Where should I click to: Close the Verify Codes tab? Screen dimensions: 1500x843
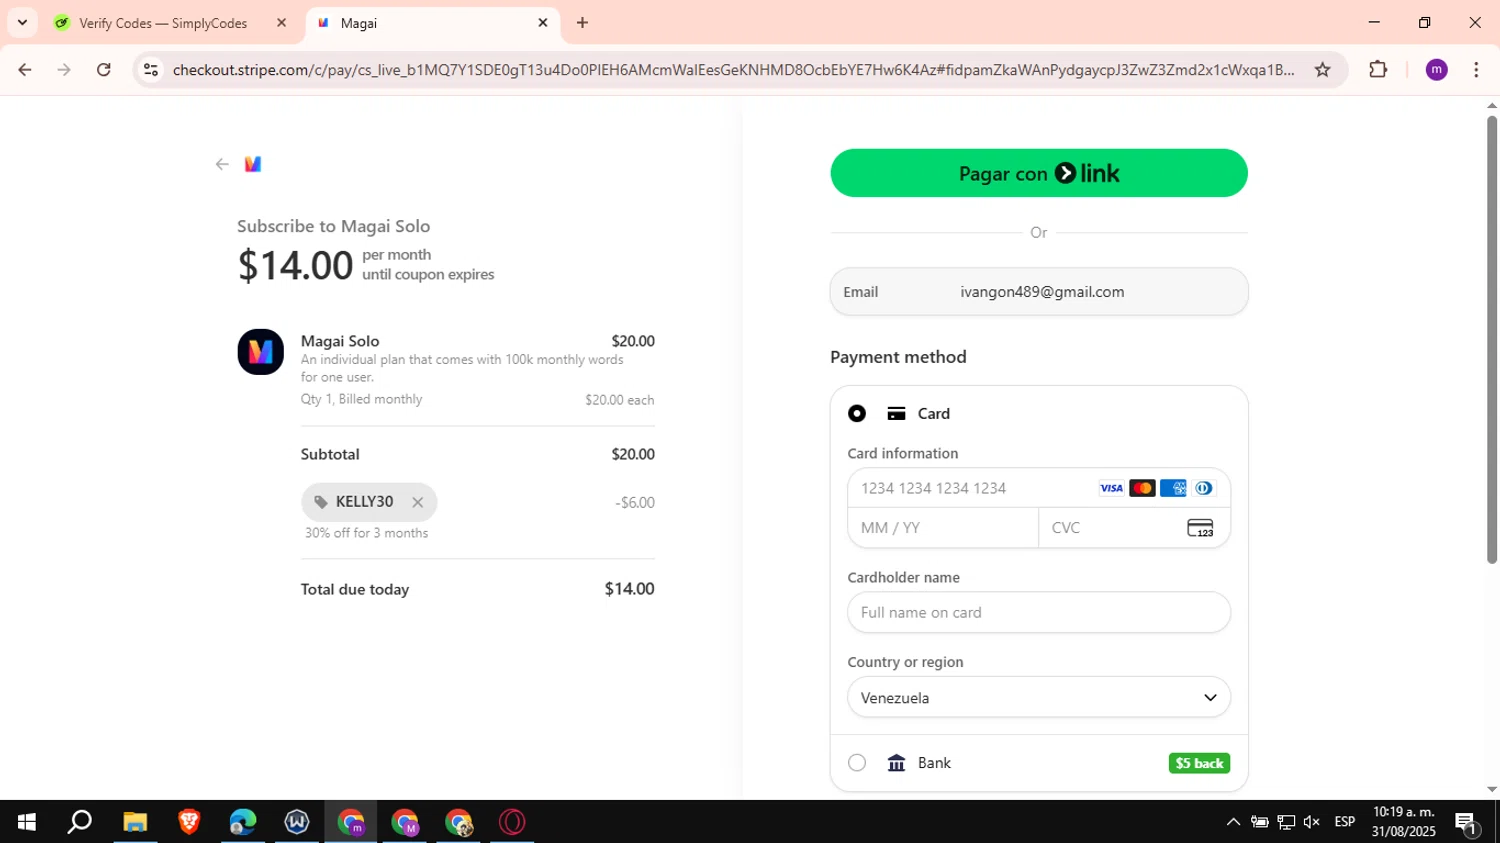point(282,23)
